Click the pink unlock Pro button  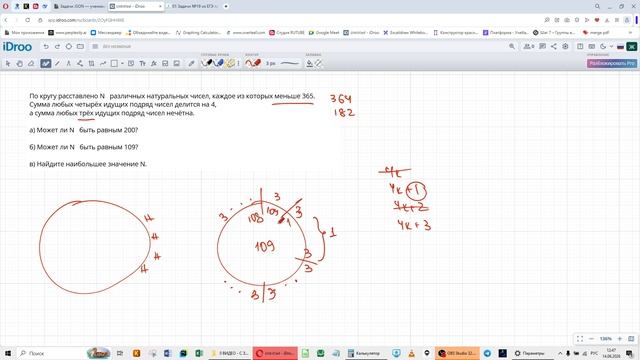tap(612, 63)
